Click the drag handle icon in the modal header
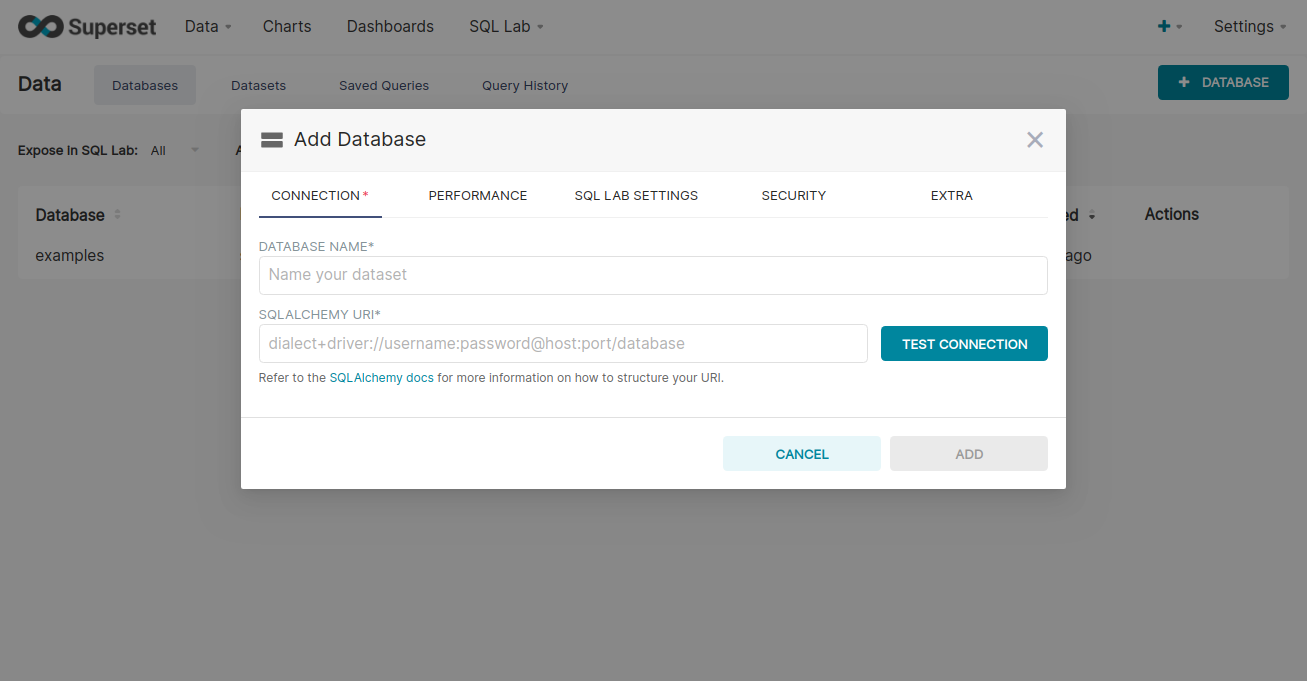Screen dimensions: 1307x681 pyautogui.click(x=271, y=139)
